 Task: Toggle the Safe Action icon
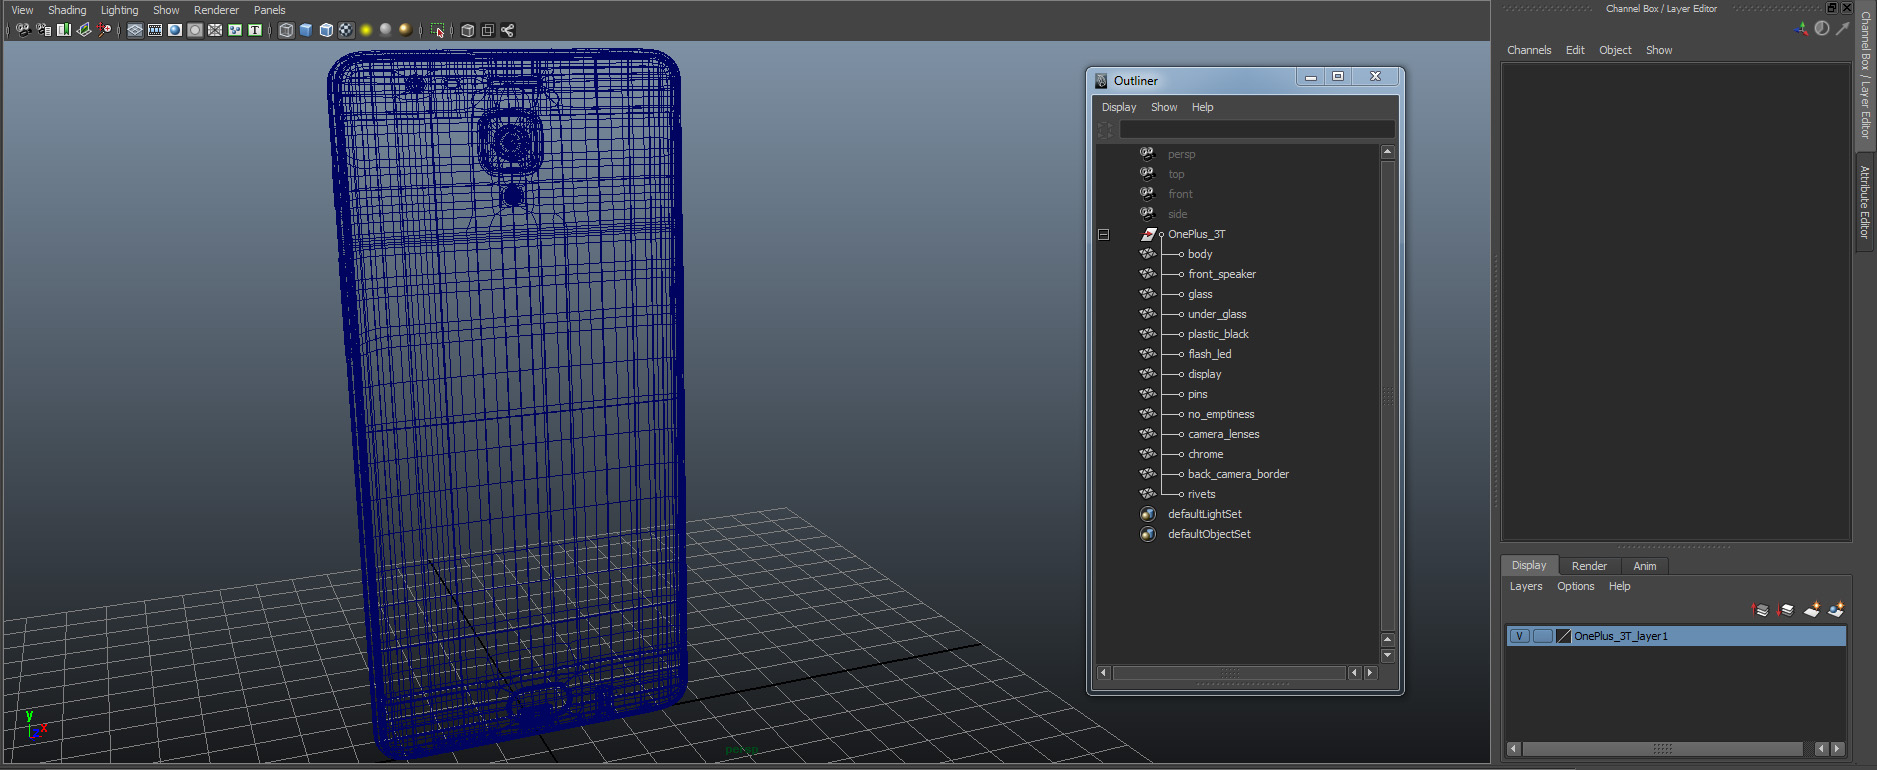(235, 30)
